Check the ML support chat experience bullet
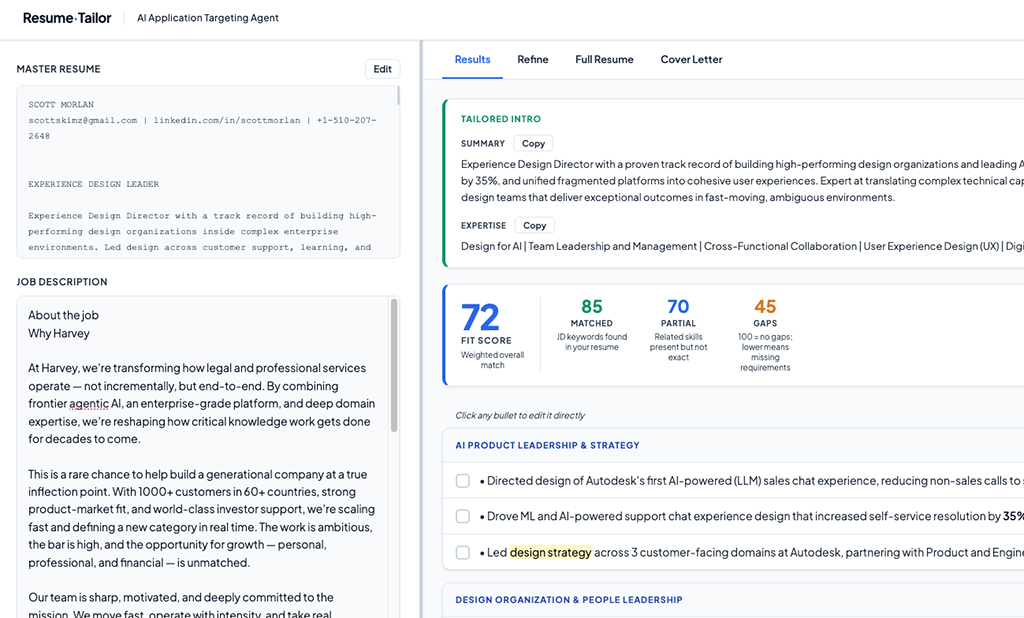1024x618 pixels. click(463, 516)
